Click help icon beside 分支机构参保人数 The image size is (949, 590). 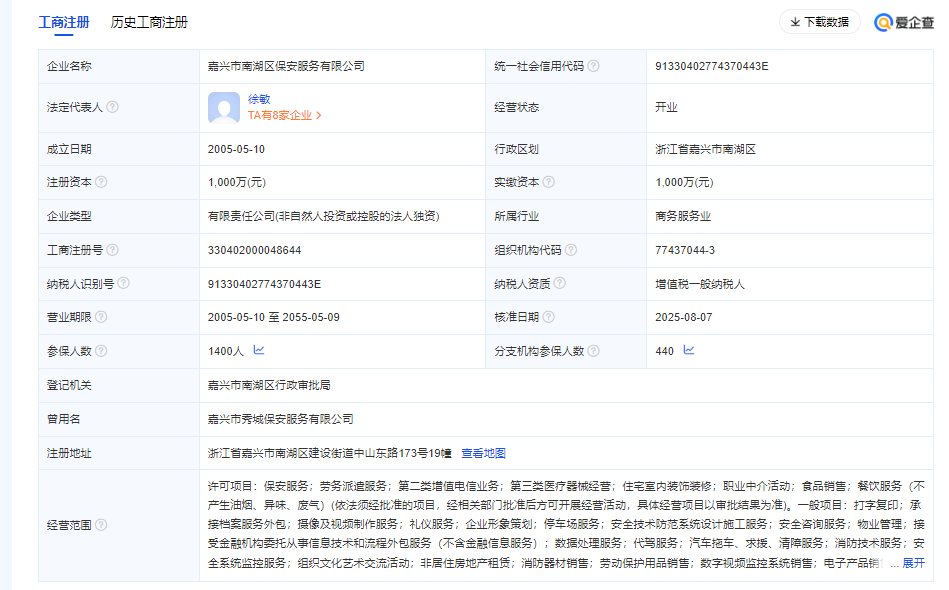pos(593,351)
